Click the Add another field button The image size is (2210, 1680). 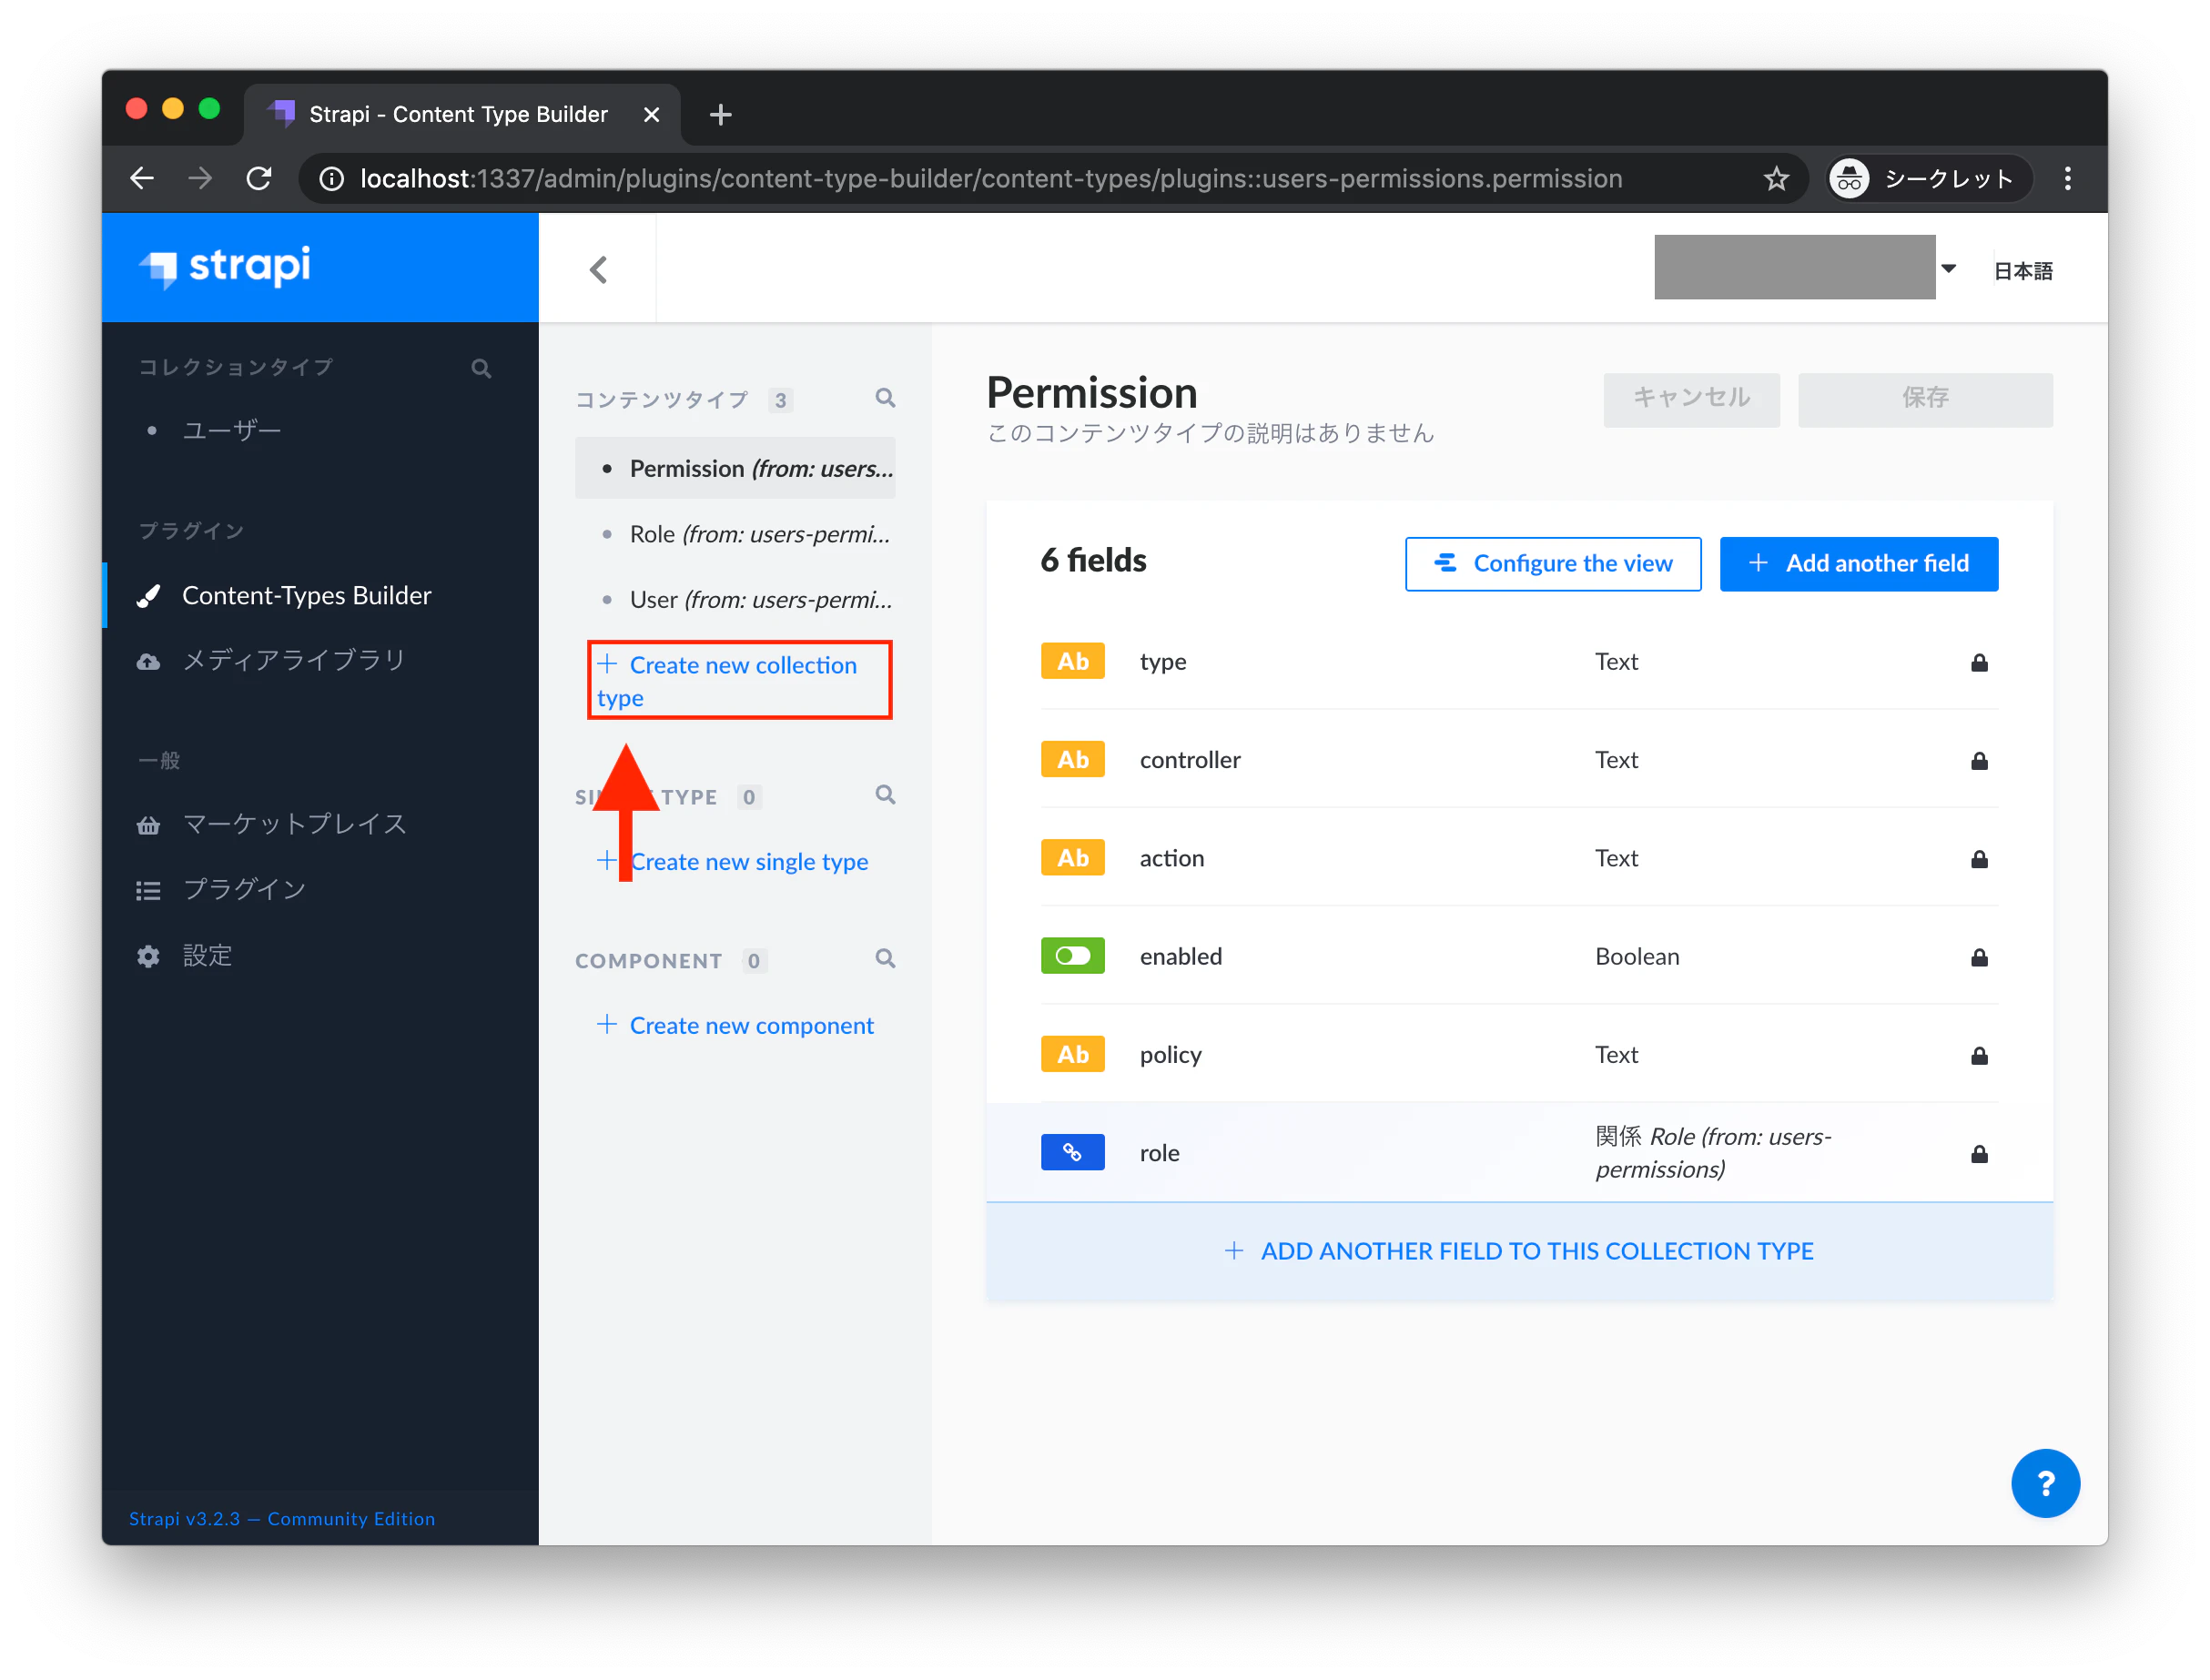pos(1859,564)
